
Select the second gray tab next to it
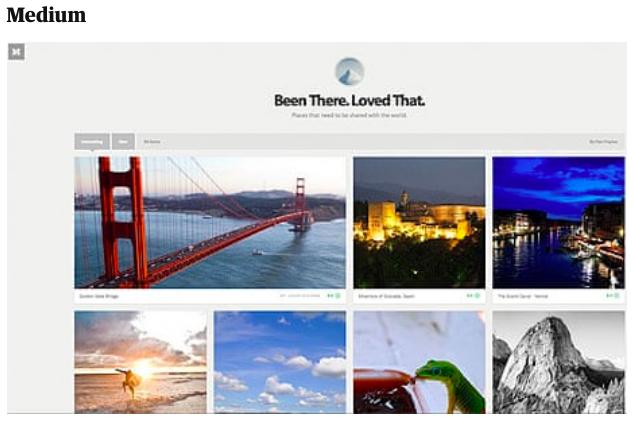click(x=123, y=142)
